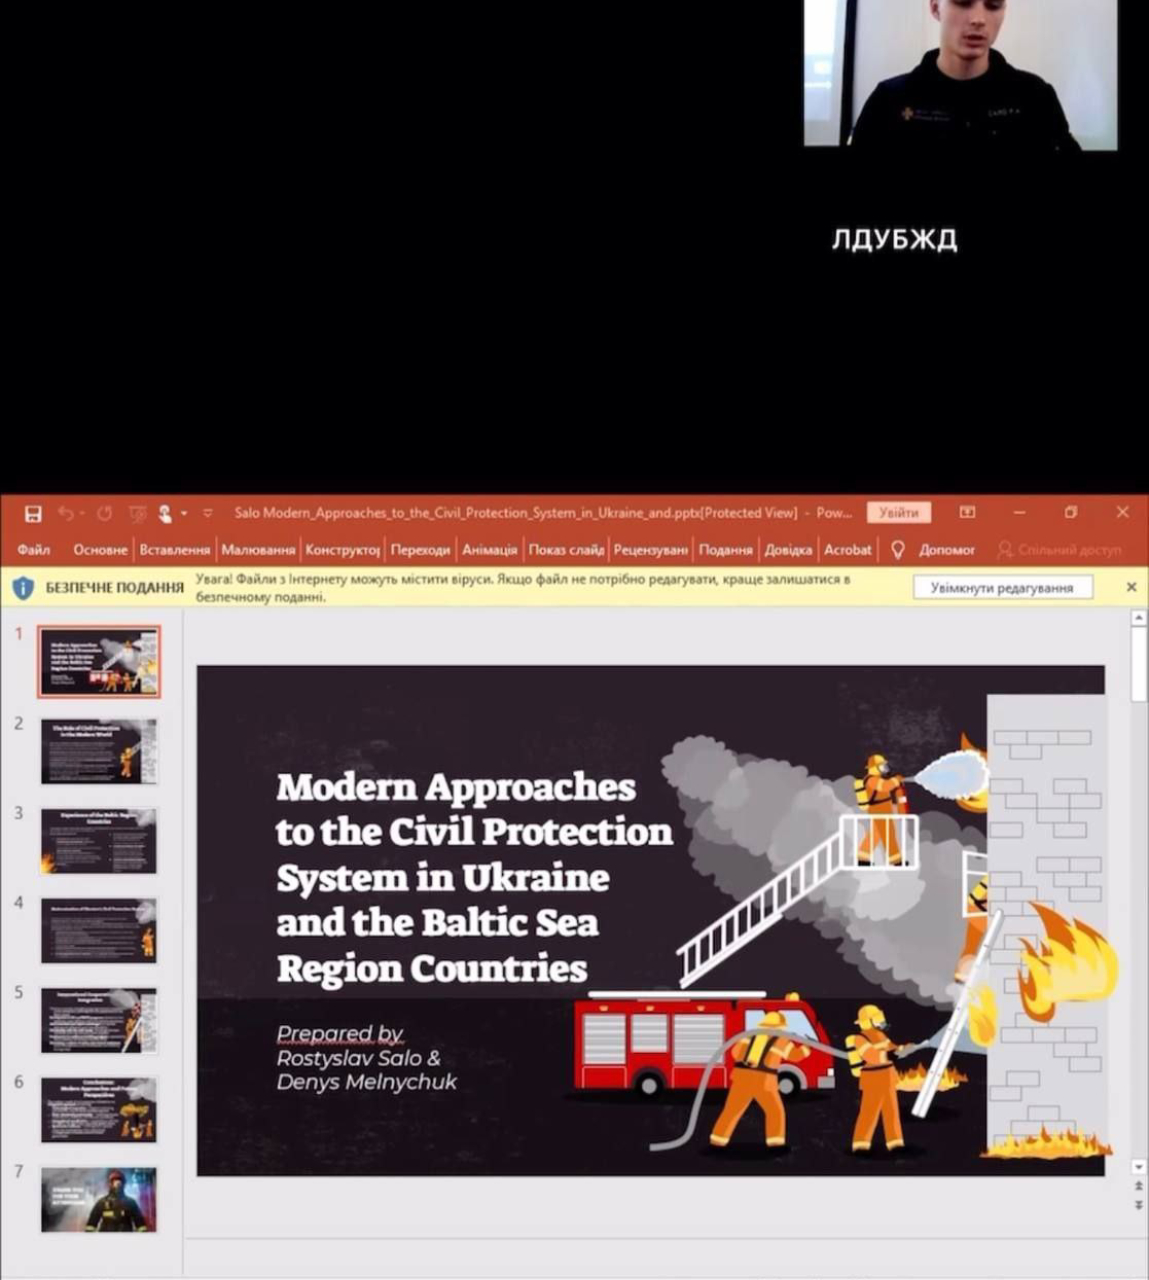
Task: Select slide 7 thumbnail with firefighter photo
Action: (x=98, y=1199)
